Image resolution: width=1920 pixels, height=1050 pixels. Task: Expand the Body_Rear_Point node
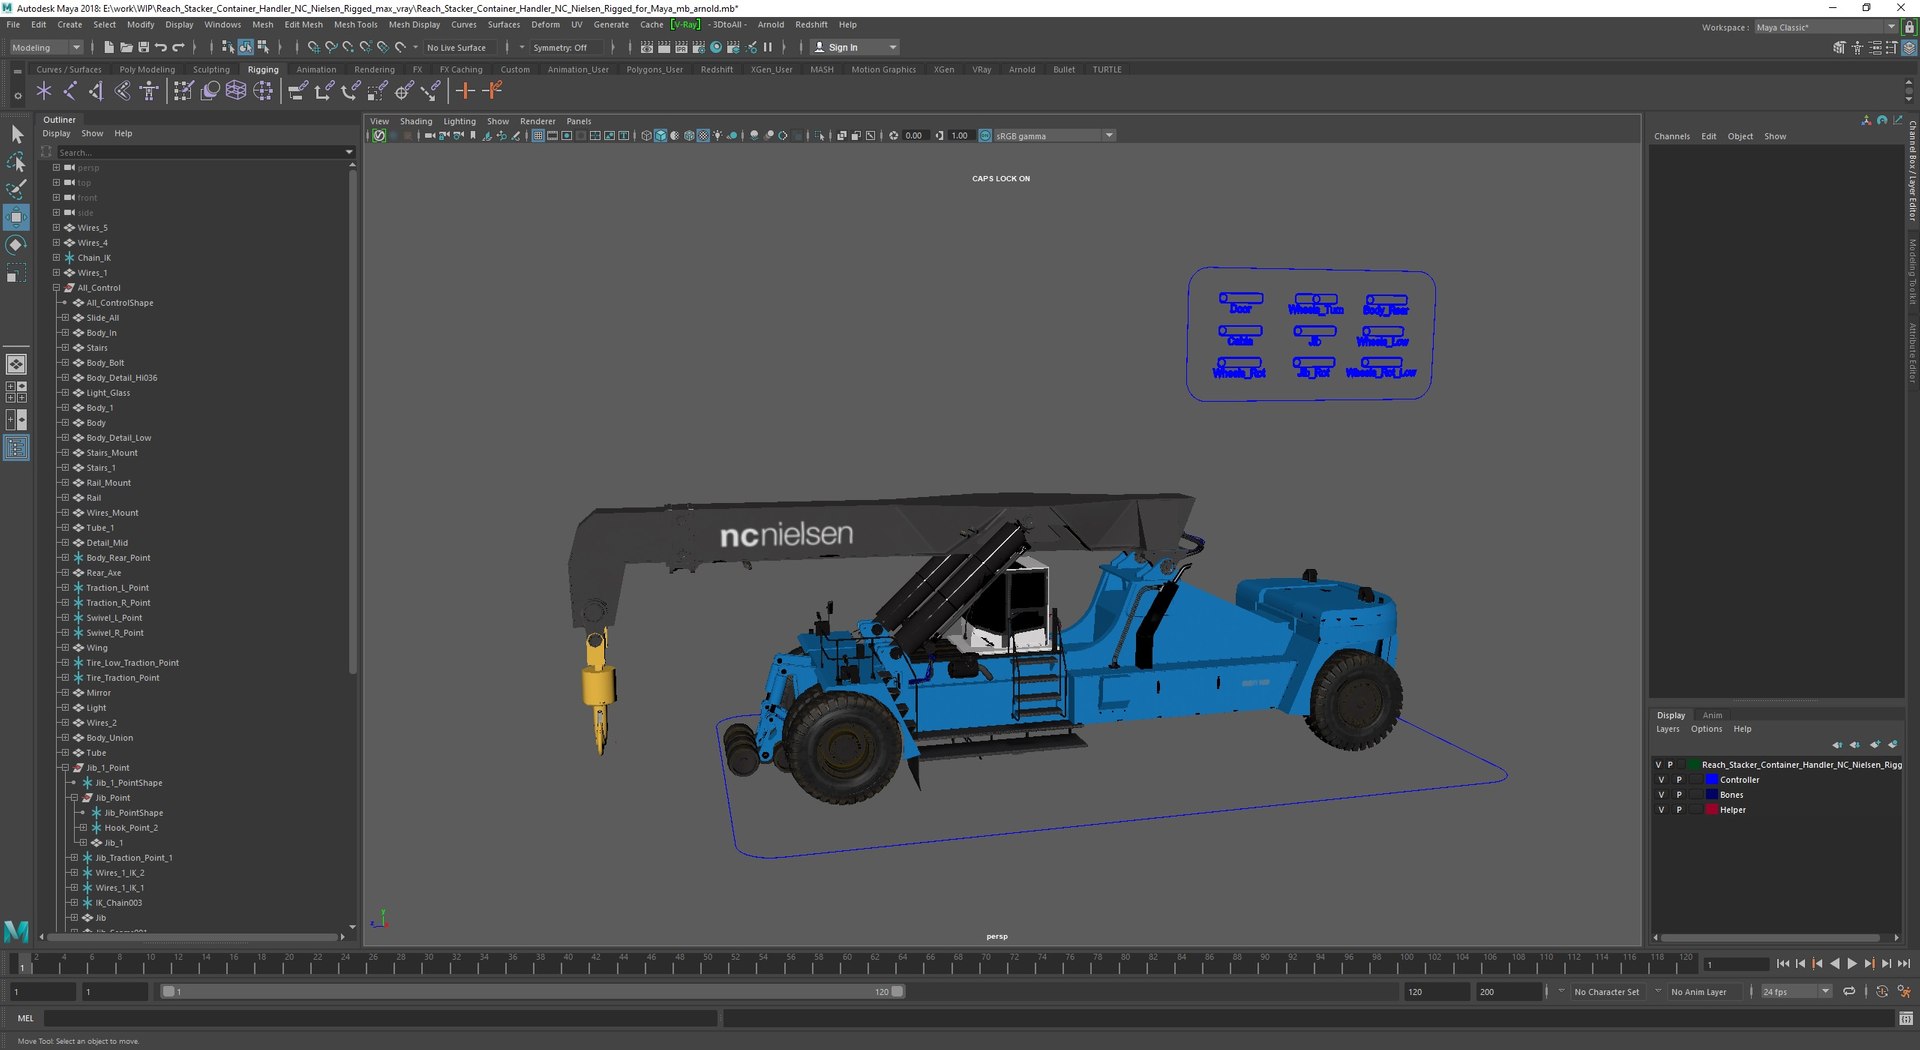(x=65, y=558)
